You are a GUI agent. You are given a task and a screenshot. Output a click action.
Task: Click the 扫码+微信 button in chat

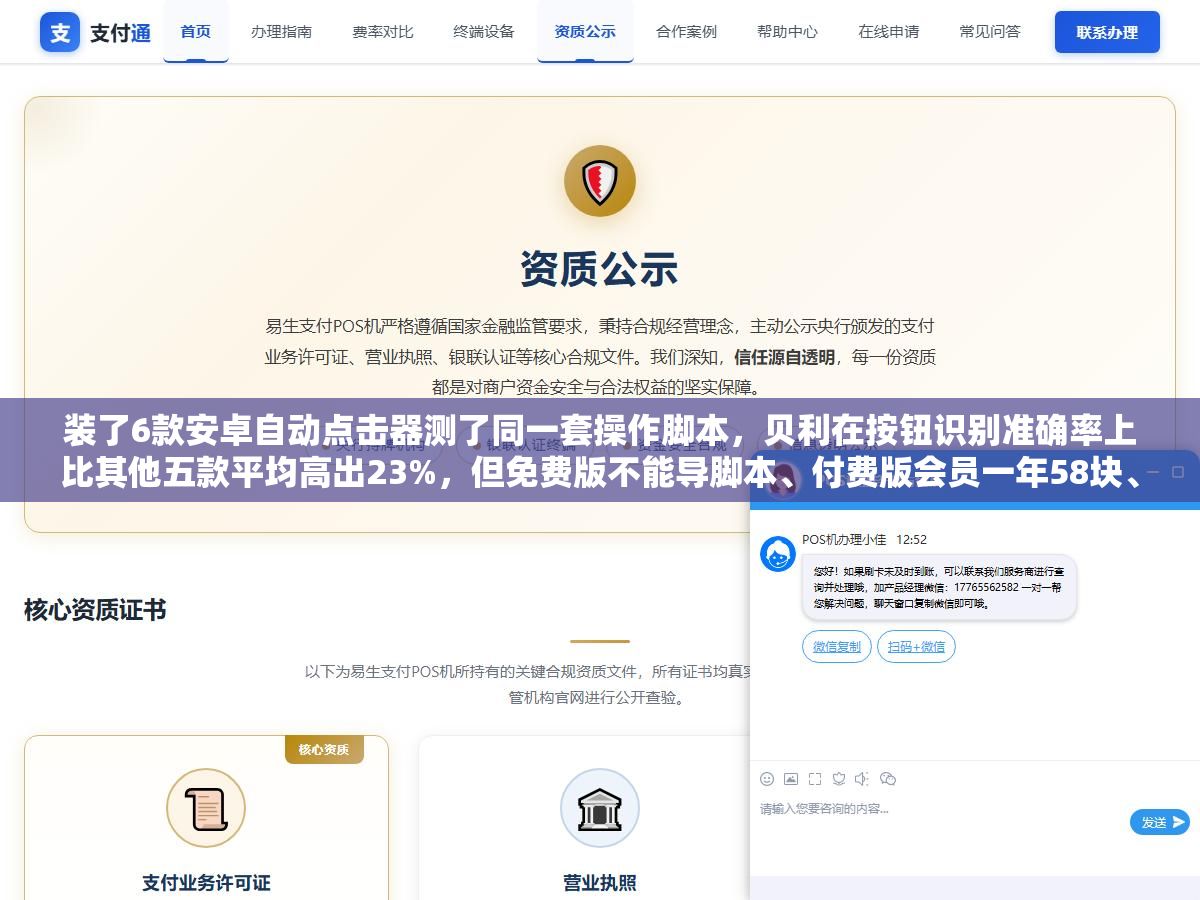916,647
